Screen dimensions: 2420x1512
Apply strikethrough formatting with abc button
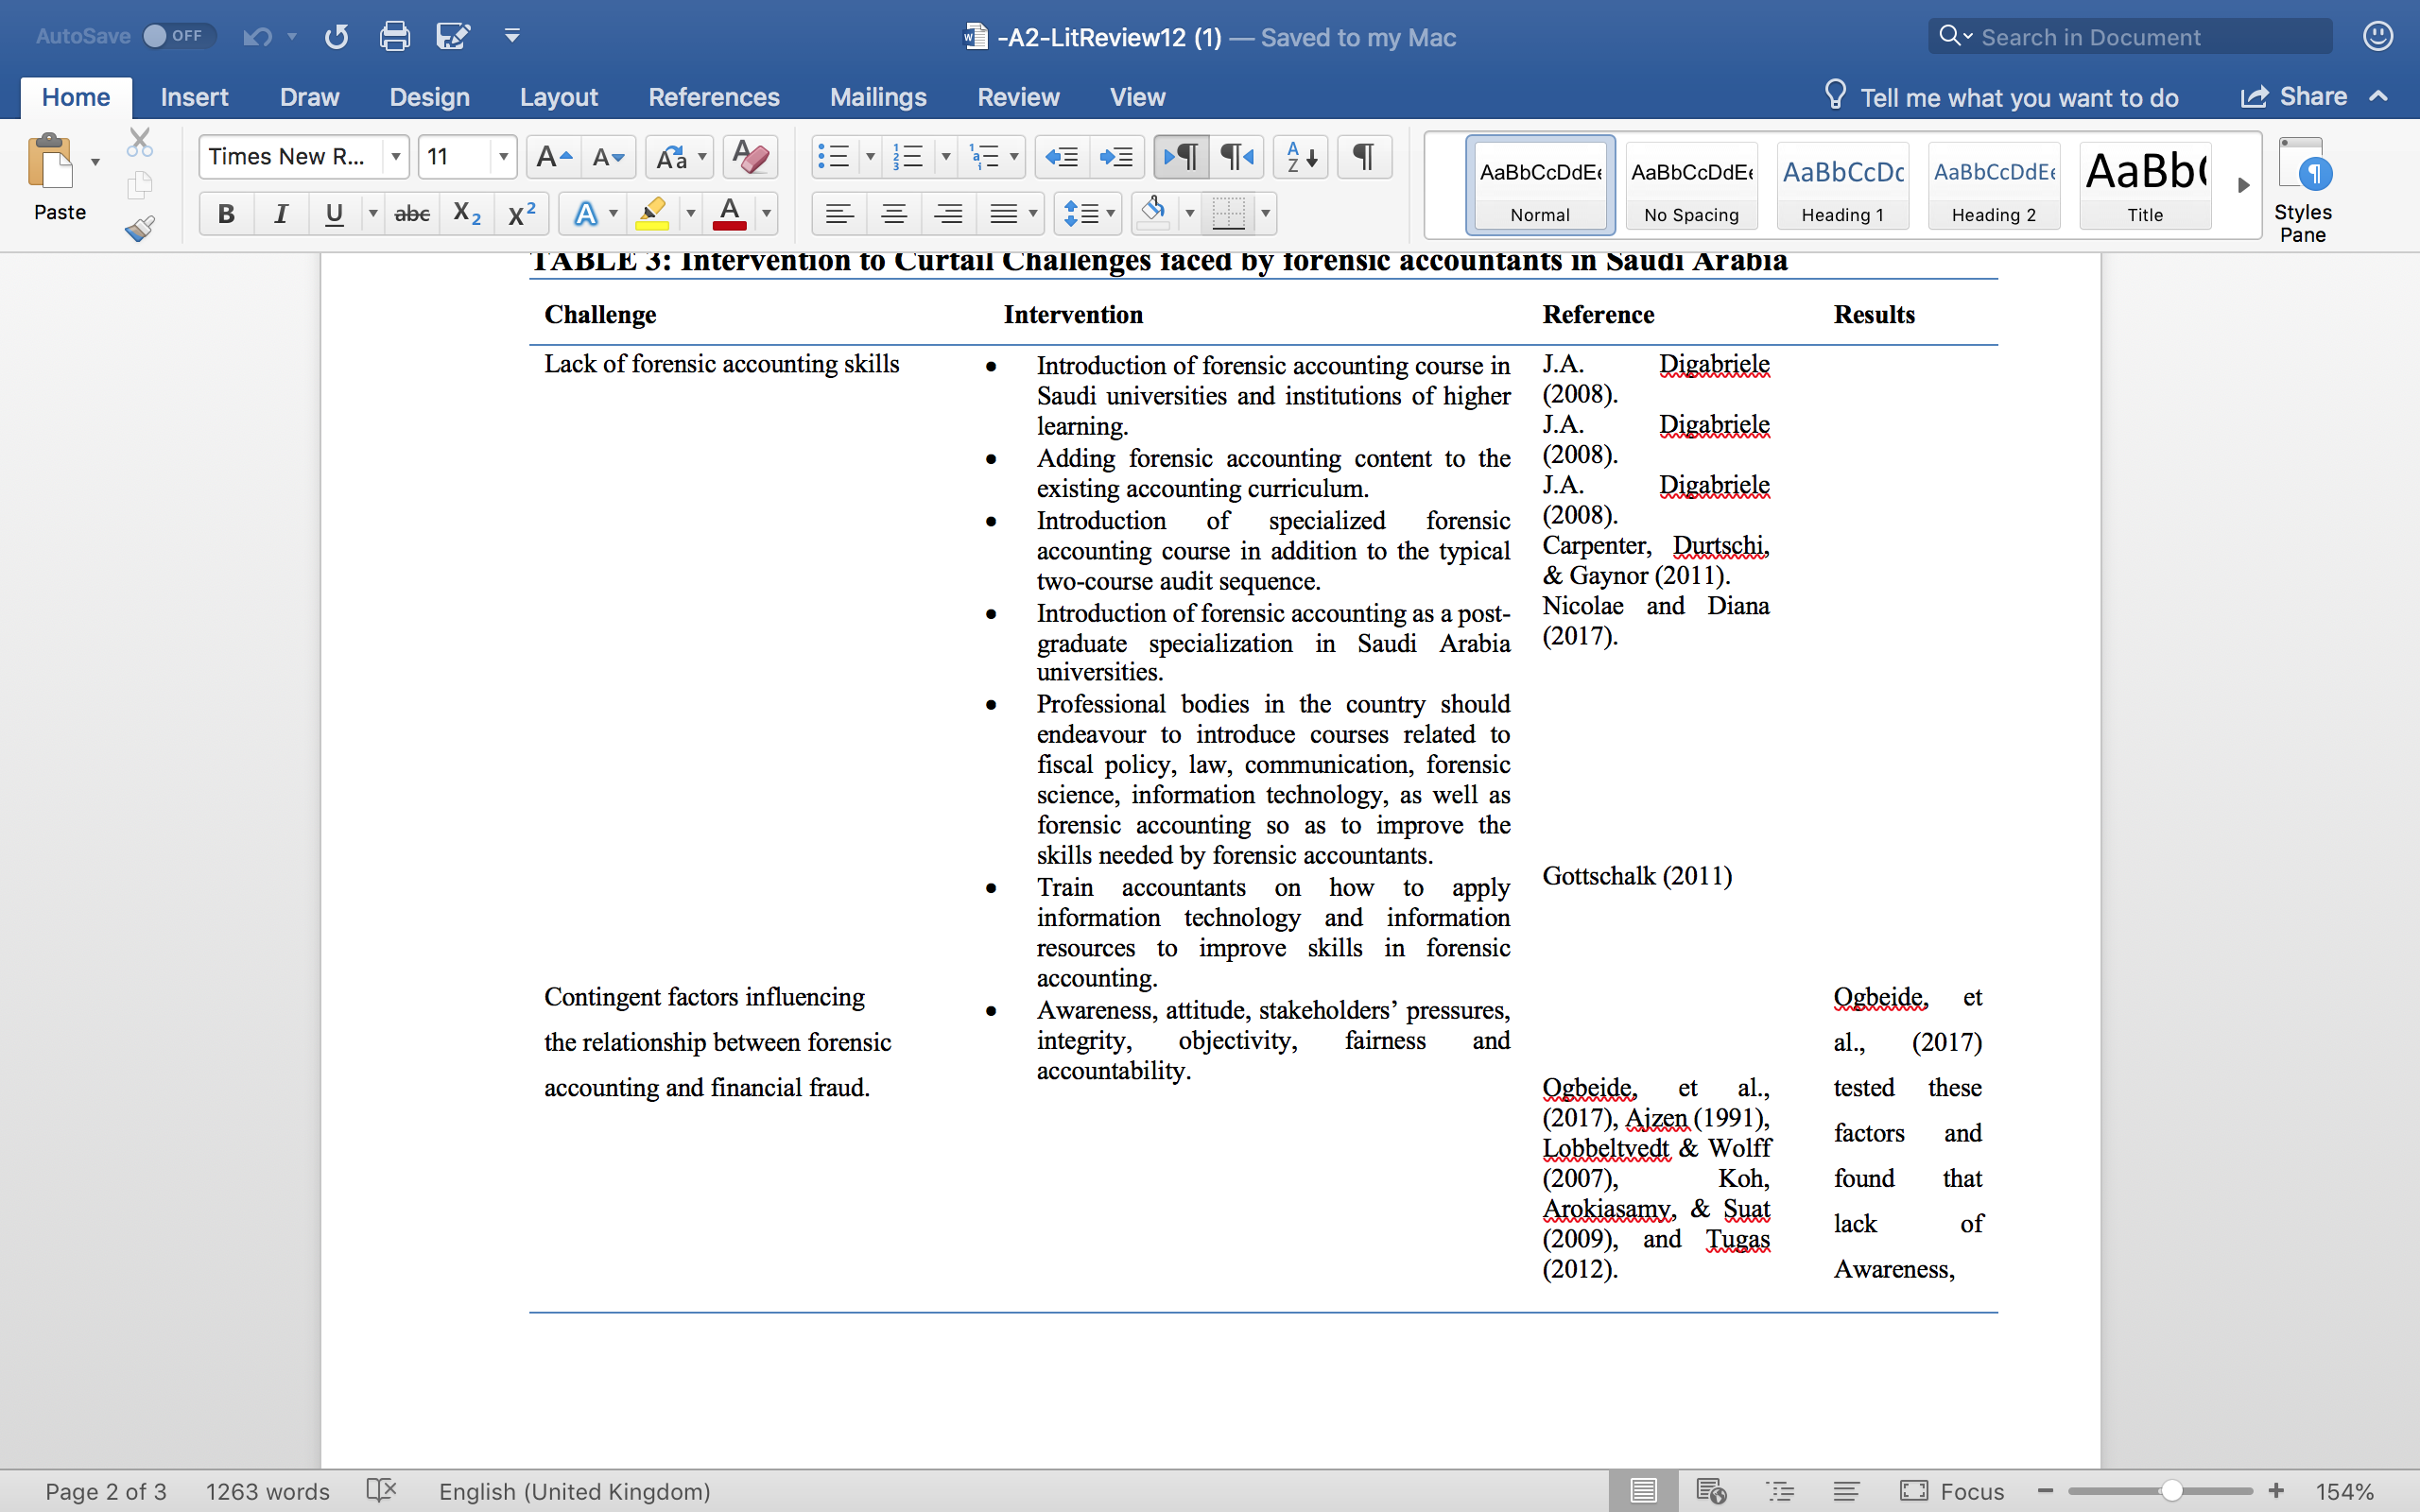(x=412, y=214)
